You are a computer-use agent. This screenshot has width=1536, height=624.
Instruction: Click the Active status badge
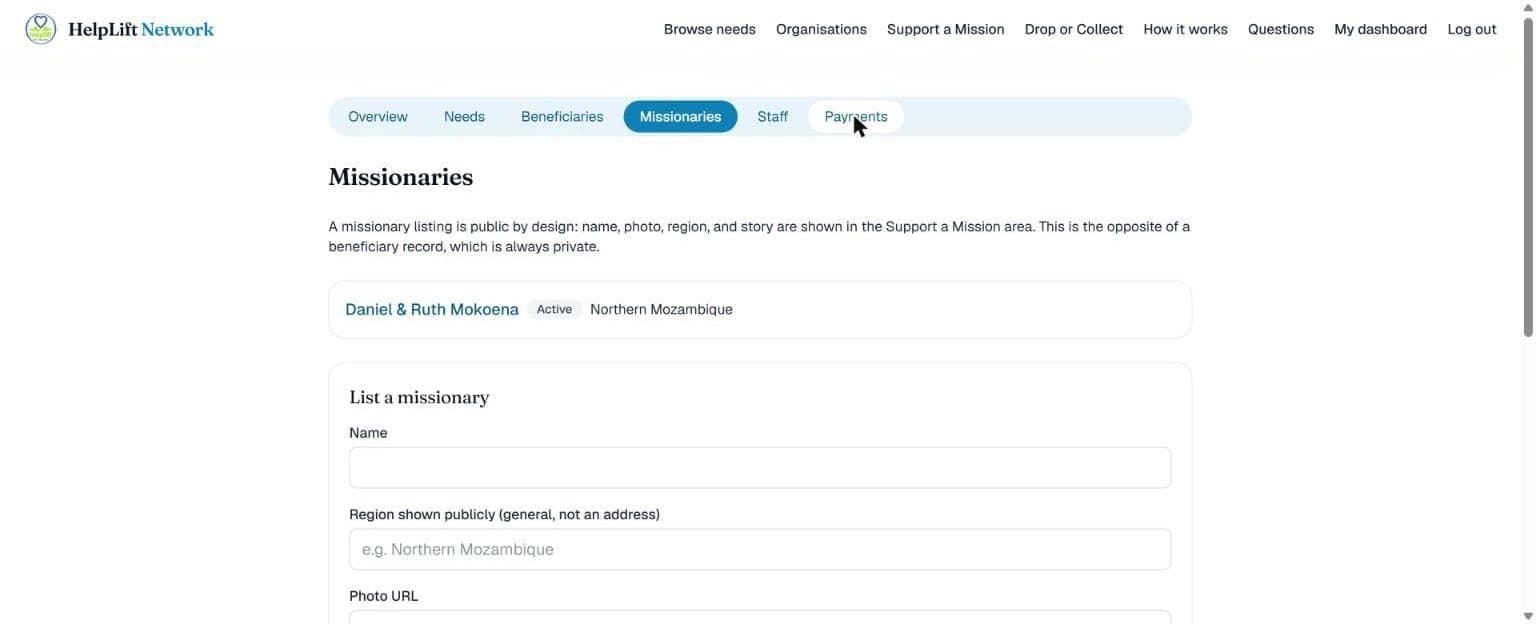(554, 310)
